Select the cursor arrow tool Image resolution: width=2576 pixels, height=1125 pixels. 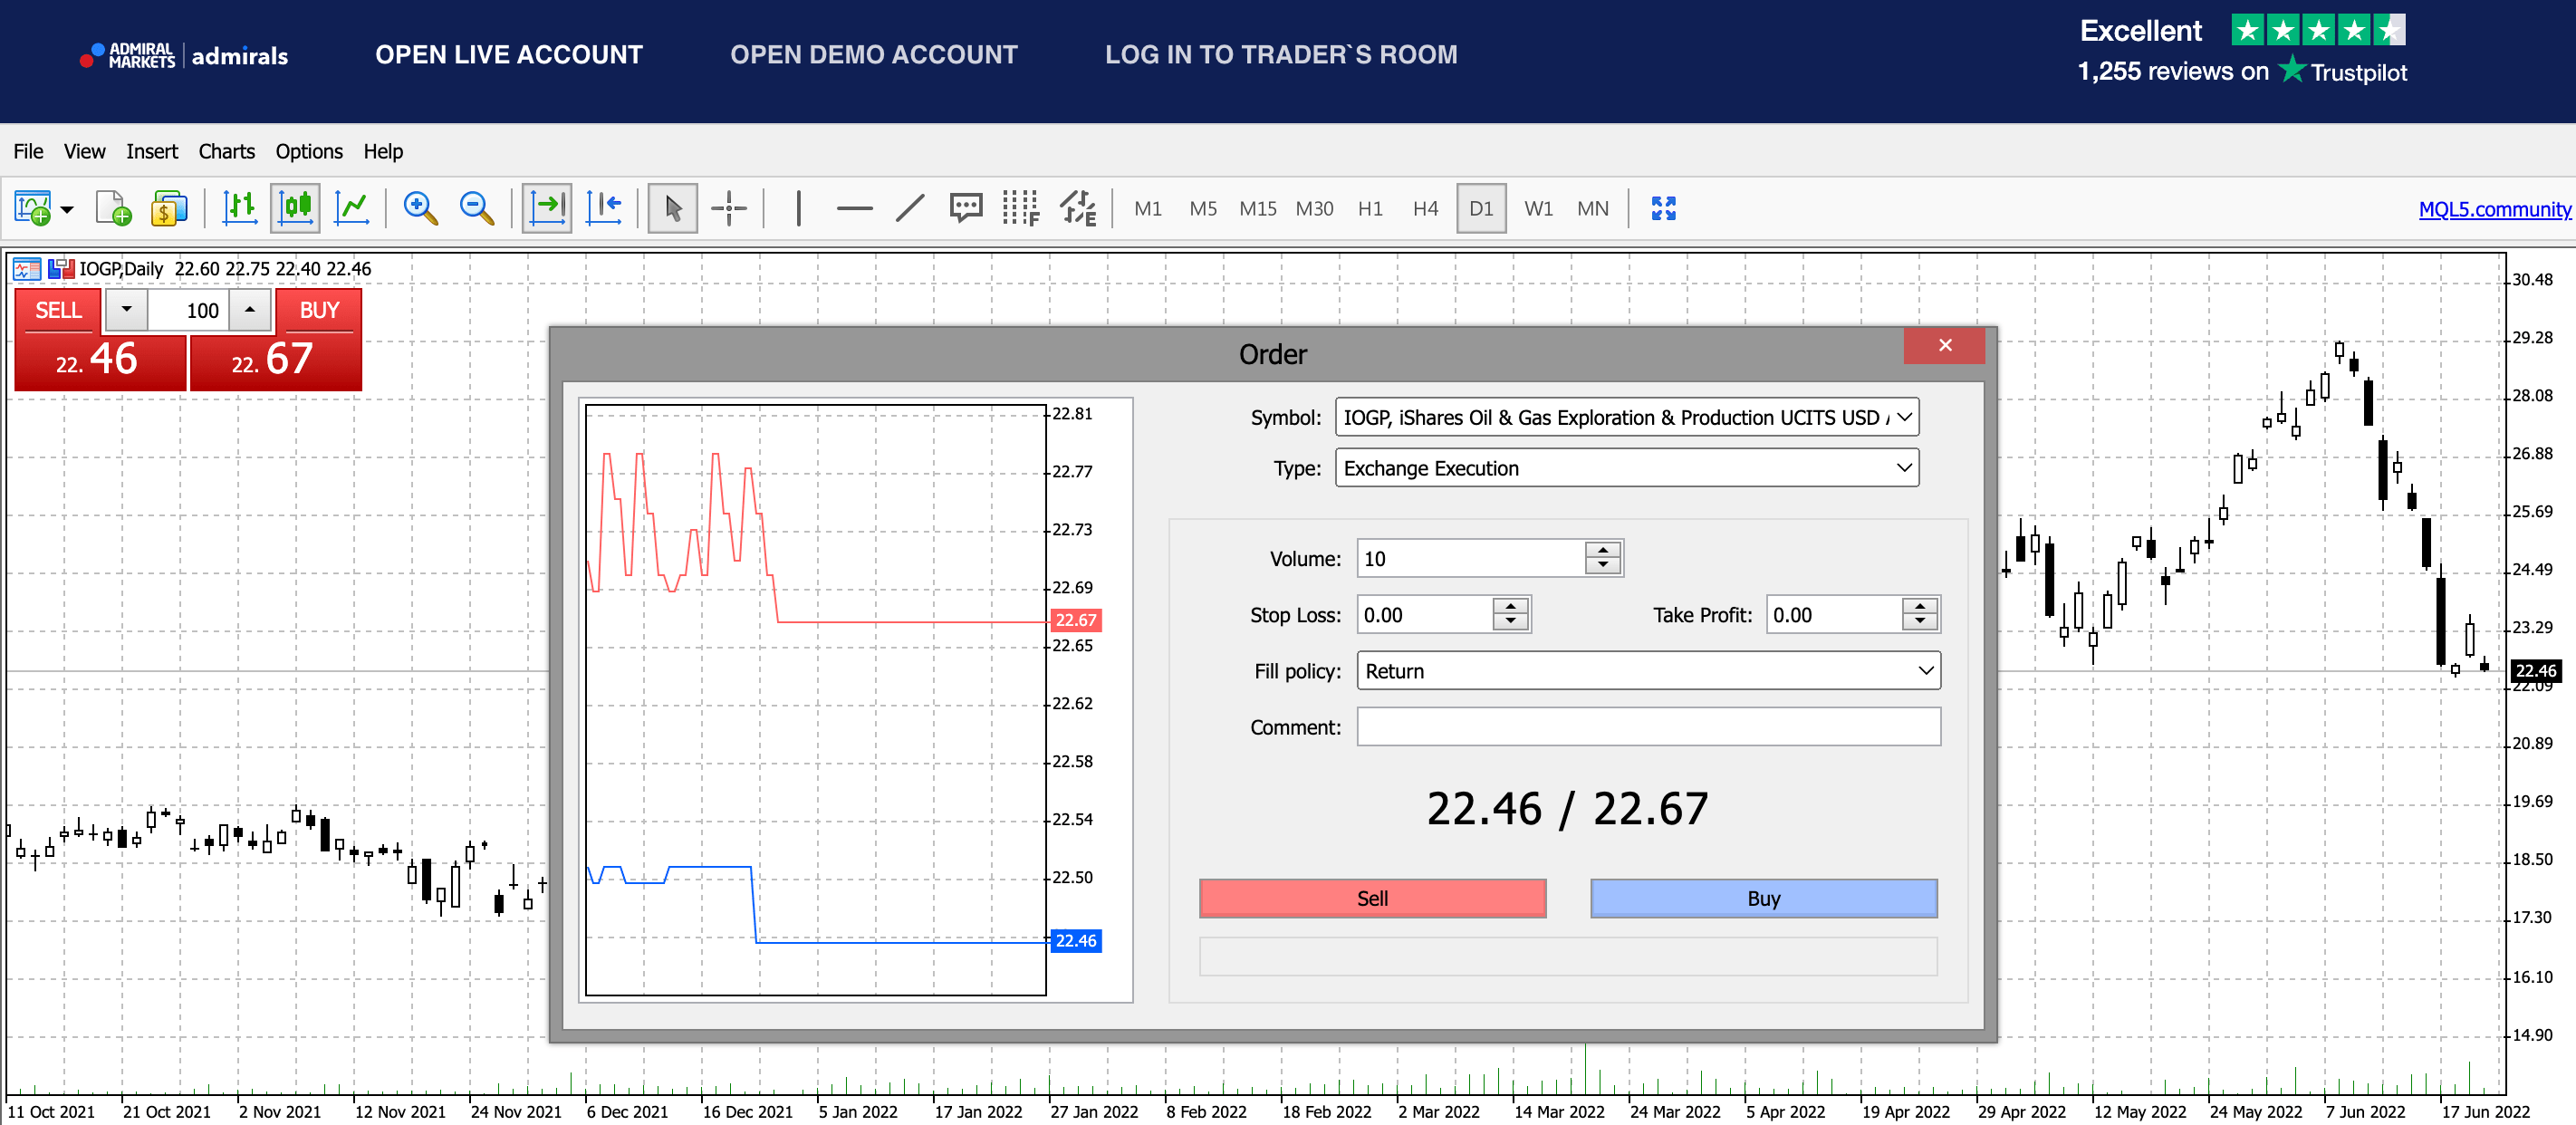tap(673, 209)
